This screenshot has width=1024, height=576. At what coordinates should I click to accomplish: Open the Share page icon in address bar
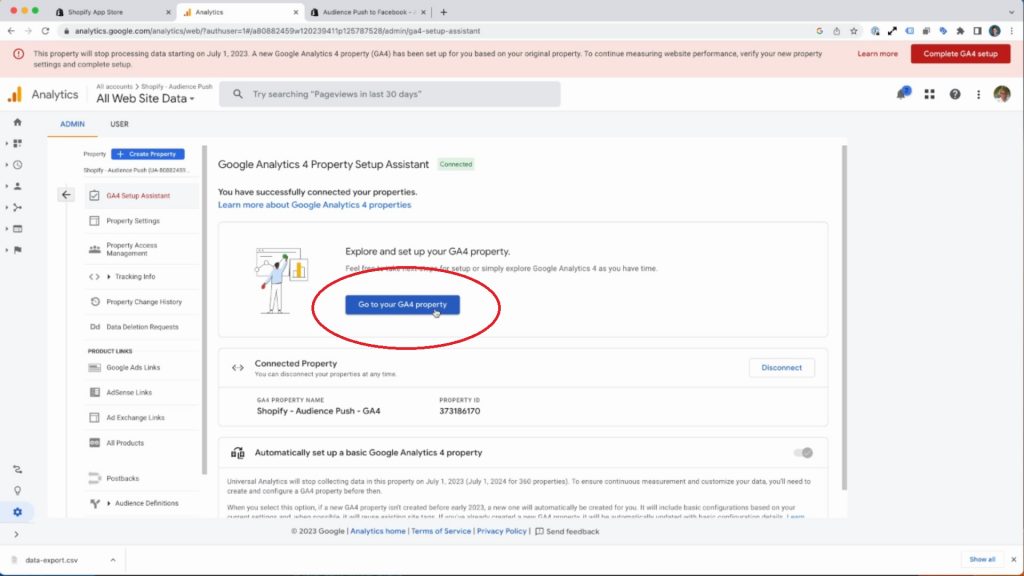(x=837, y=31)
